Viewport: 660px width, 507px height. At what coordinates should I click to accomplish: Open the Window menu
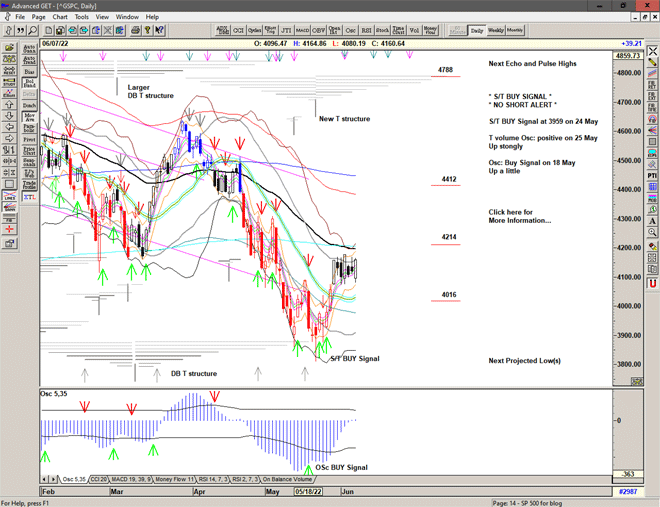tap(127, 17)
